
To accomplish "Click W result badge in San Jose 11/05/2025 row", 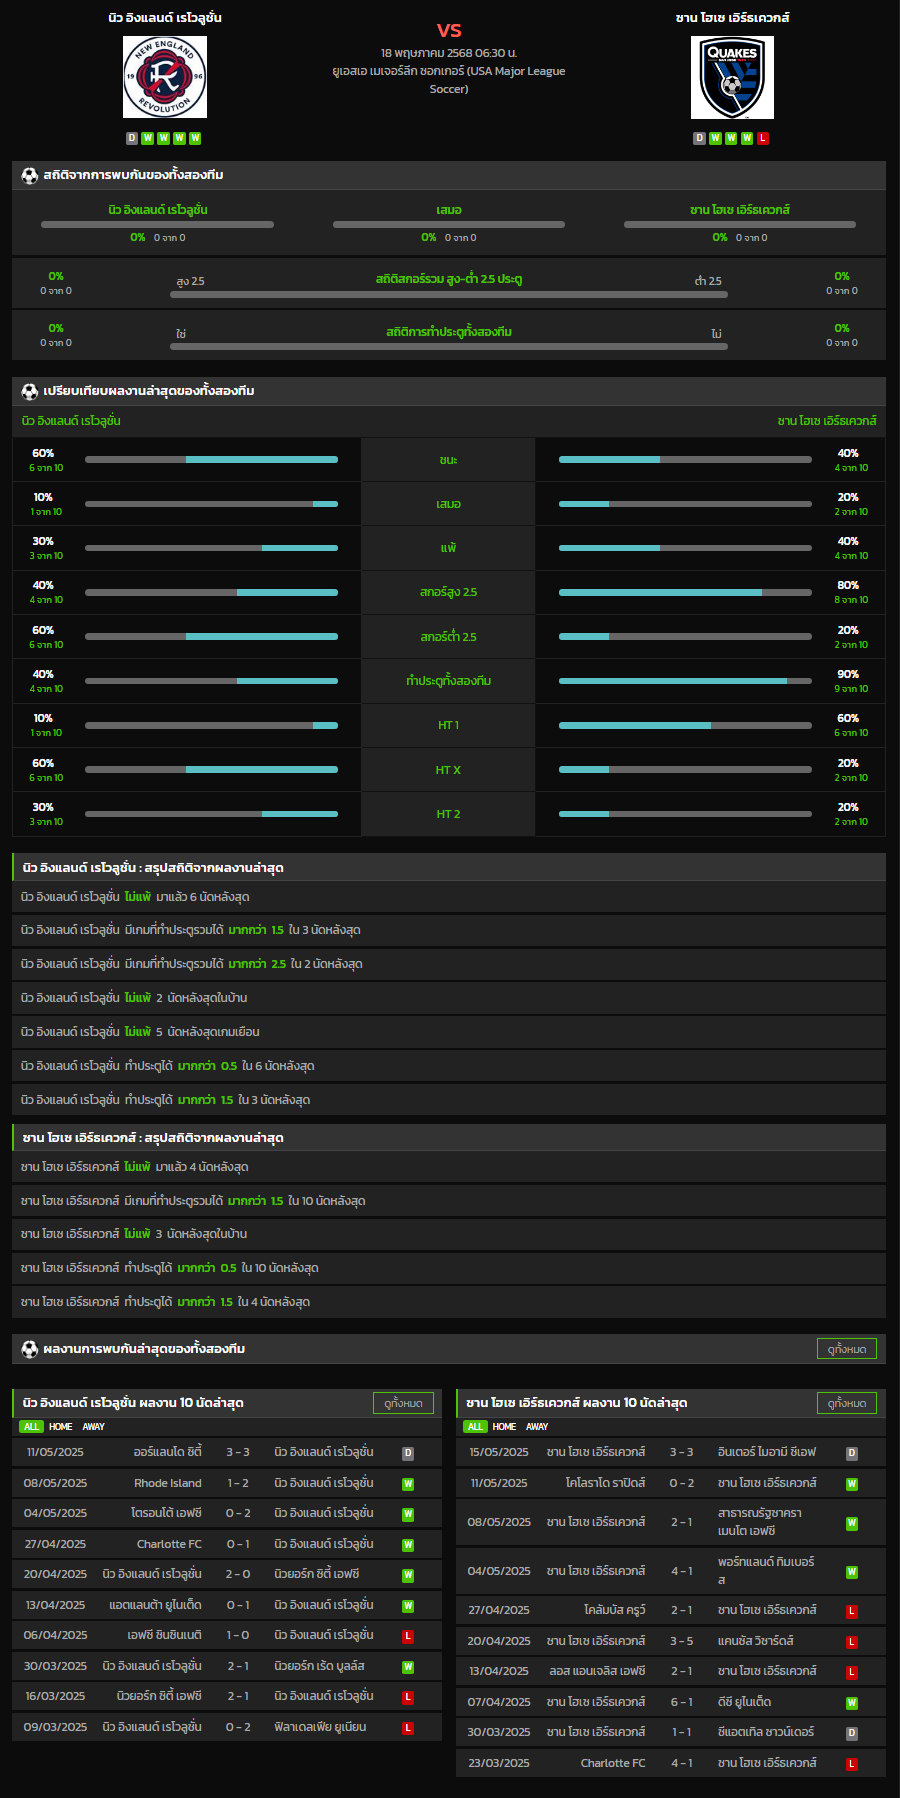I will click(x=852, y=1484).
